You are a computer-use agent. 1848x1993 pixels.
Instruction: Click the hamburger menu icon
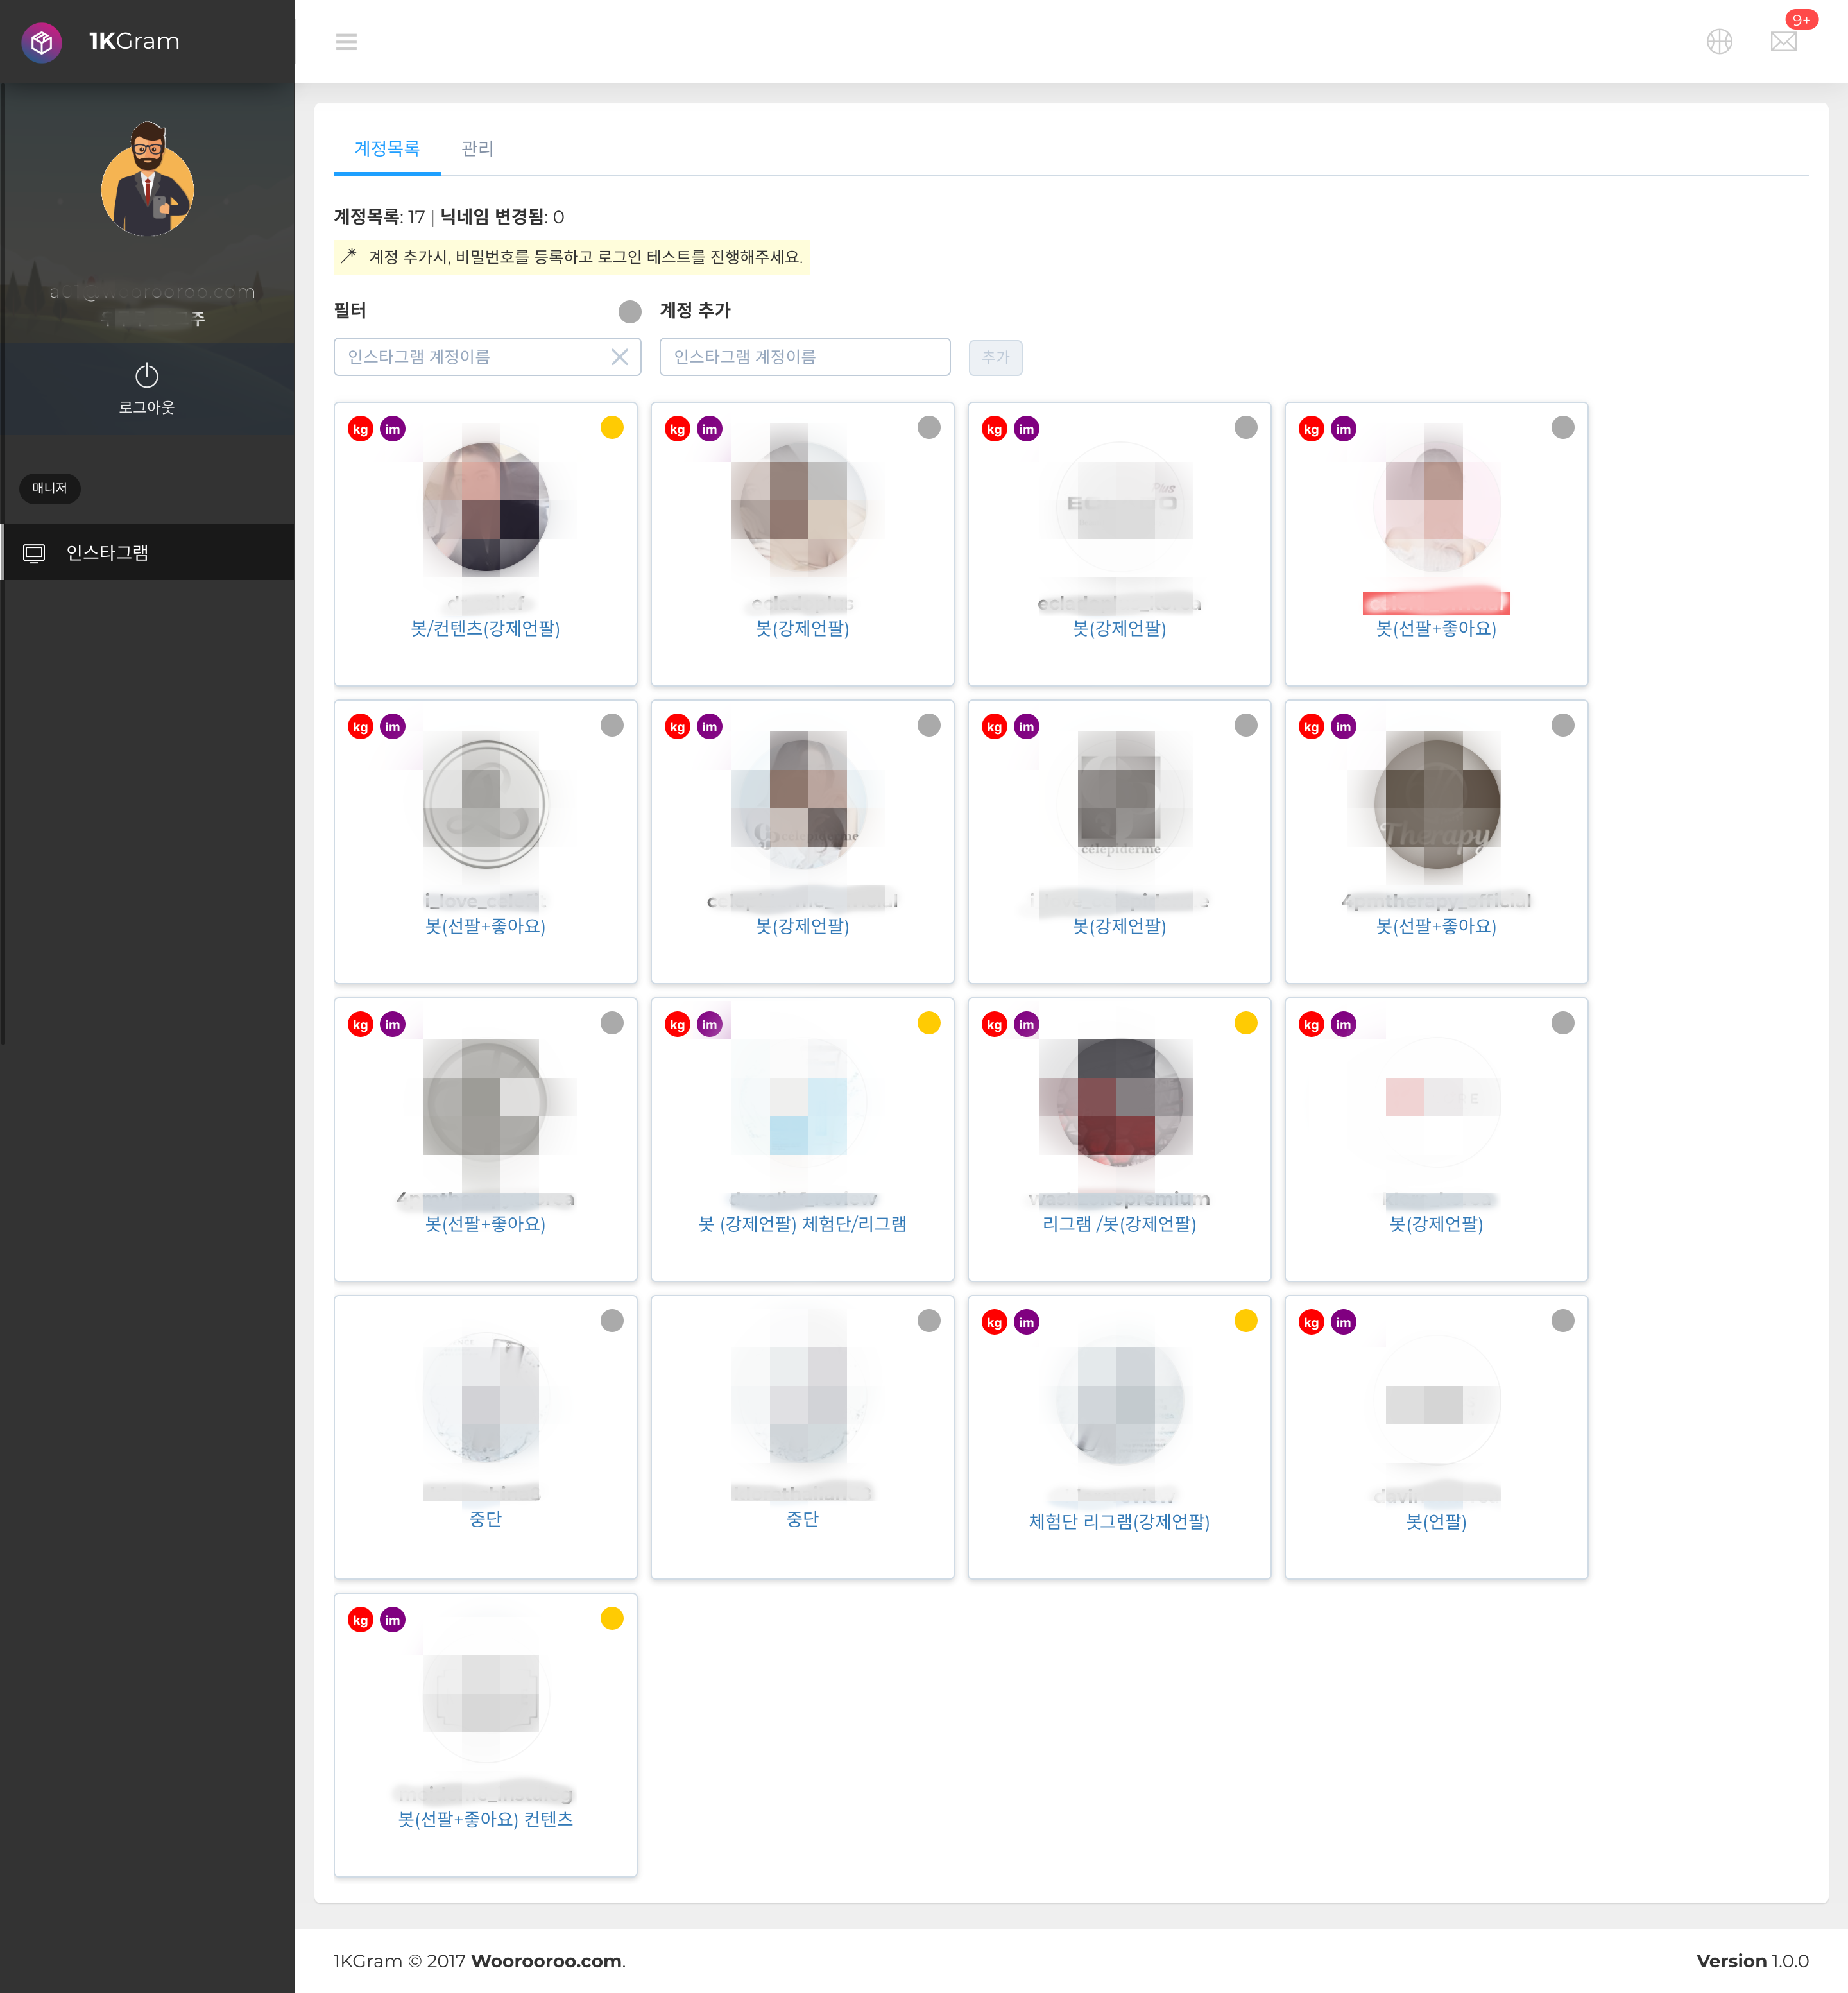click(x=346, y=42)
